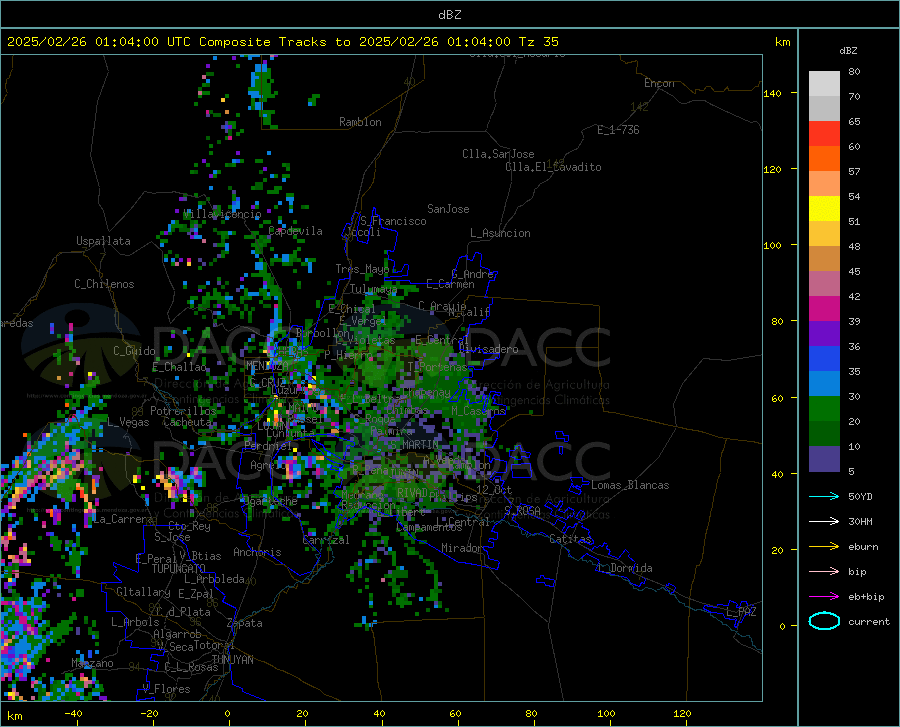The image size is (900, 727).
Task: Click the 'C_Guido' map label
Action: pos(134,351)
